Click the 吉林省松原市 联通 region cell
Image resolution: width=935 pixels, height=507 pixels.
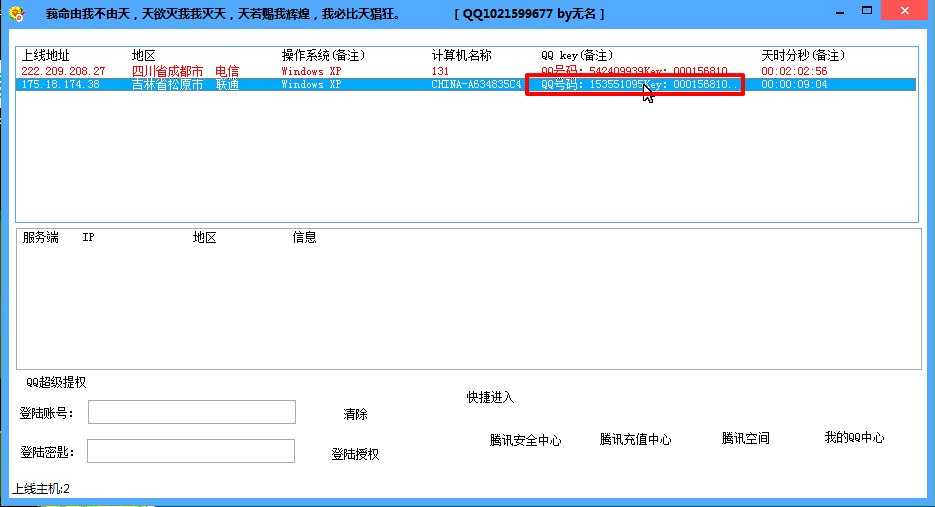(x=185, y=84)
